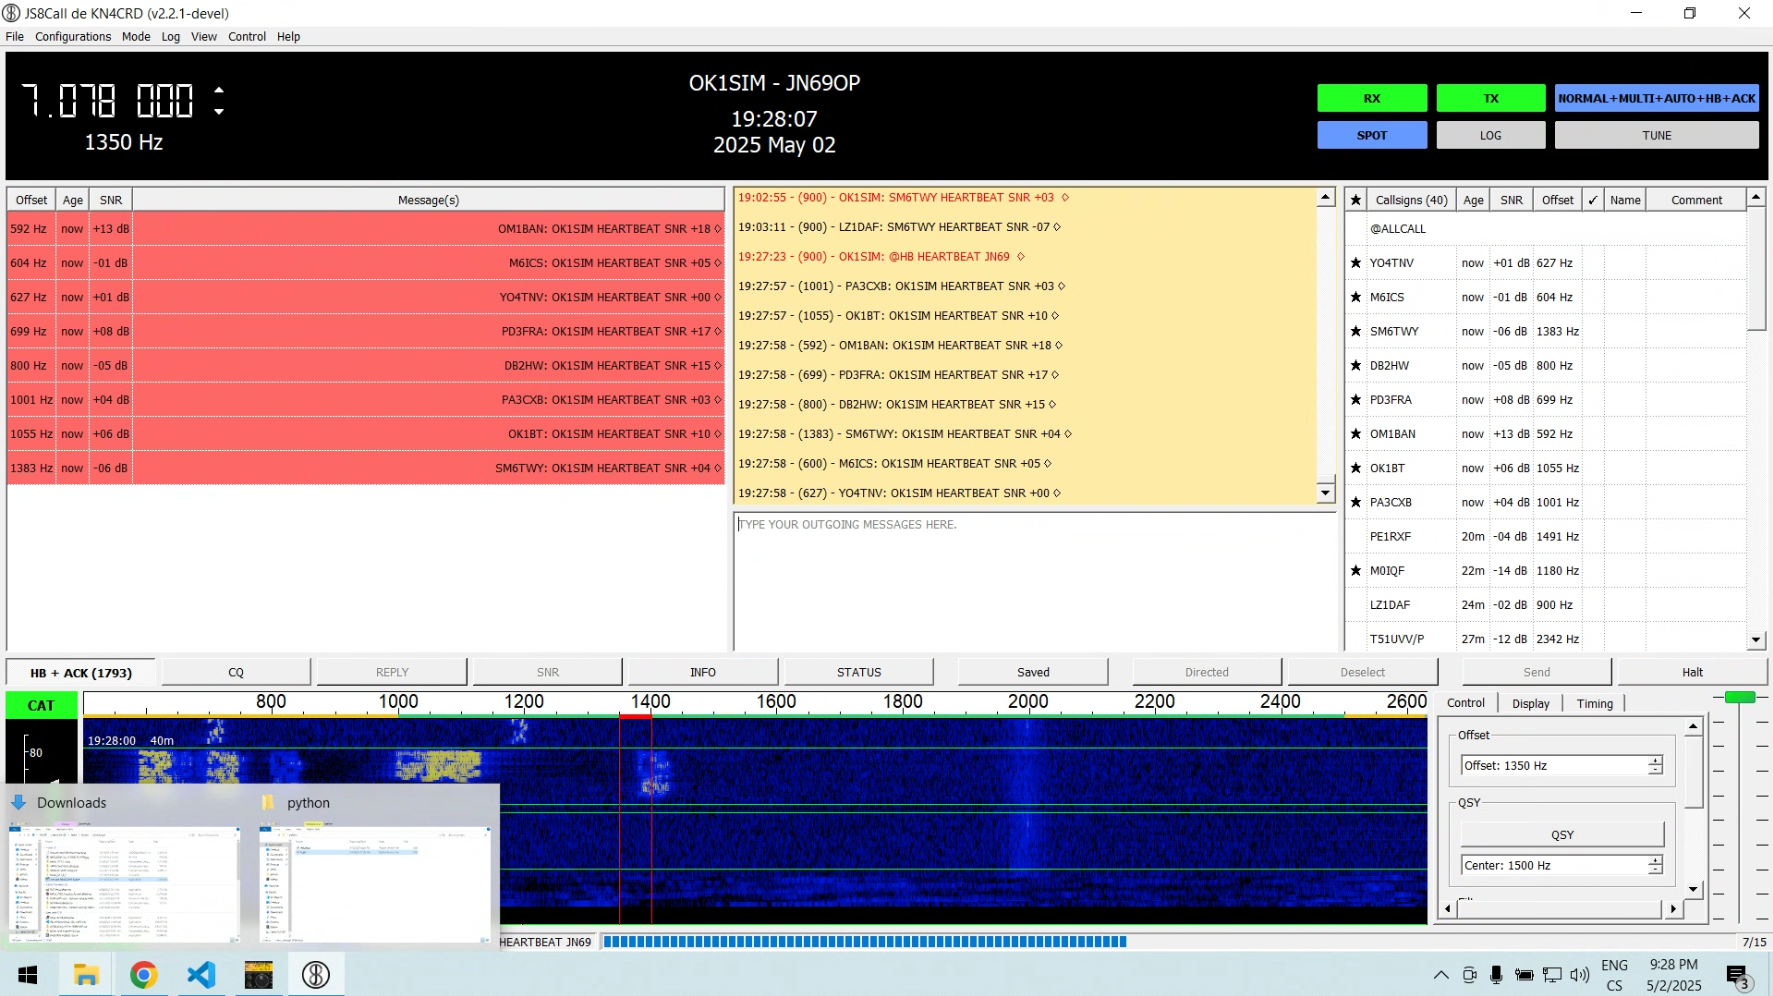The image size is (1773, 996).
Task: Click the star icon for M0IQF
Action: (x=1356, y=570)
